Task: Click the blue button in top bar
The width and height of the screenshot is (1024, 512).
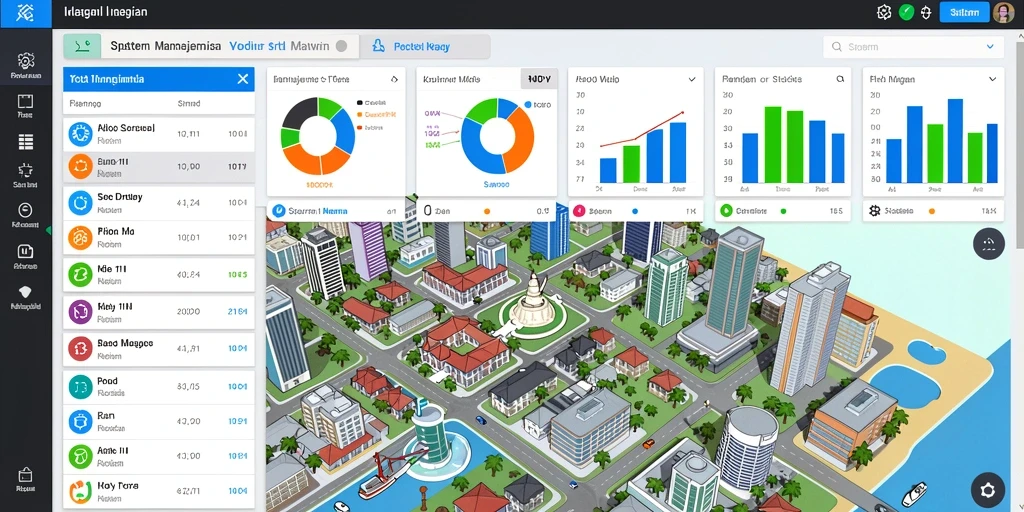Action: tap(963, 12)
